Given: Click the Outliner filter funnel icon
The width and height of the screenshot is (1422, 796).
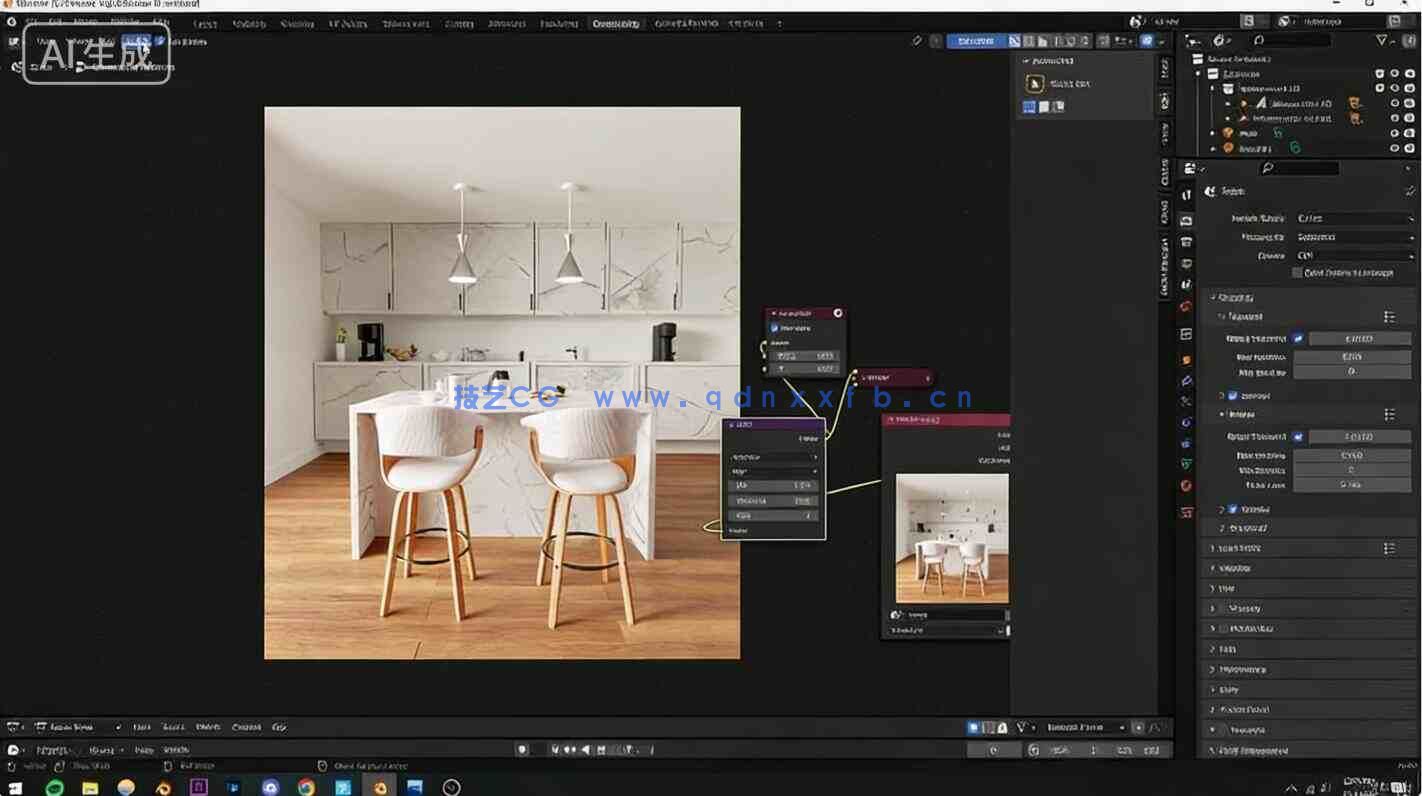Looking at the screenshot, I should click(x=1381, y=40).
